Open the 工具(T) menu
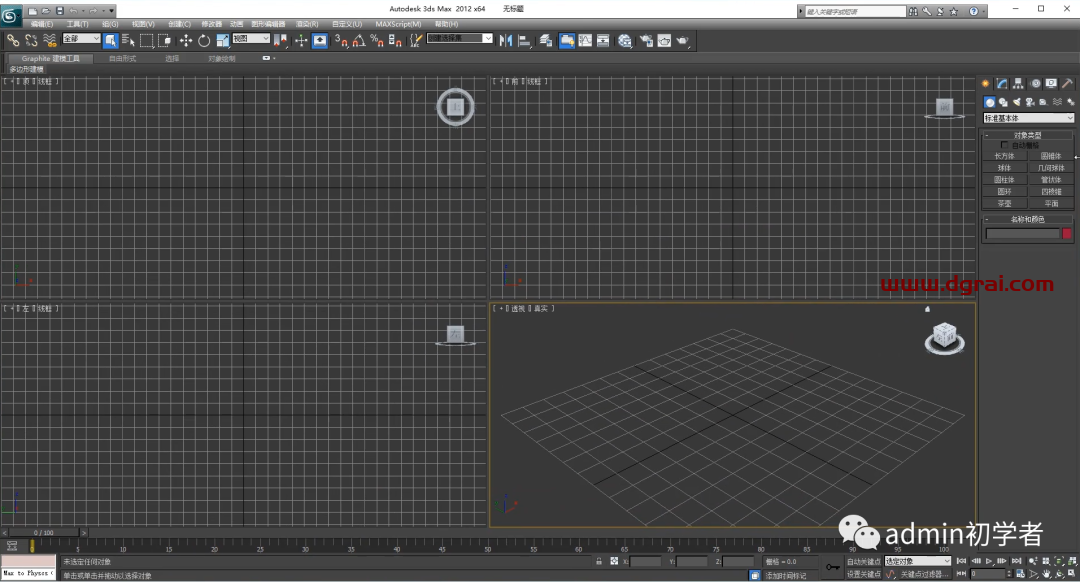 pos(78,24)
